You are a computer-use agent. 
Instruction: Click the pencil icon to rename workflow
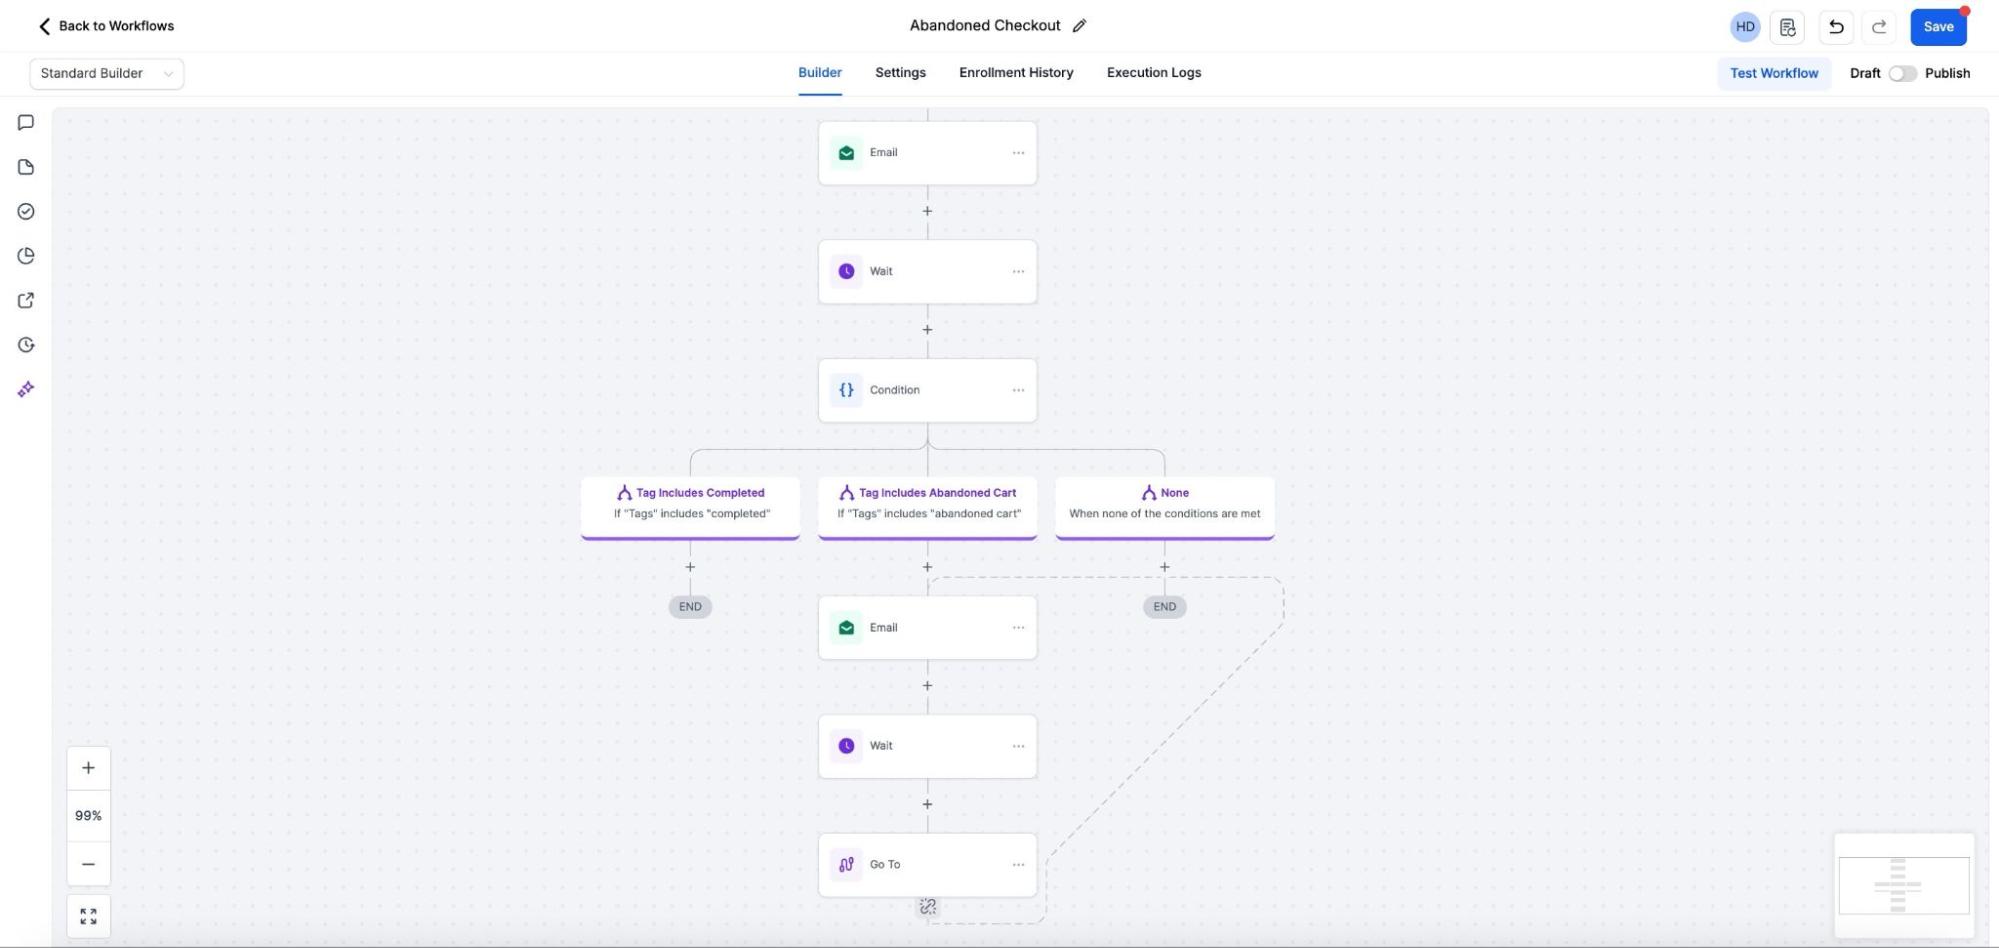click(x=1079, y=26)
